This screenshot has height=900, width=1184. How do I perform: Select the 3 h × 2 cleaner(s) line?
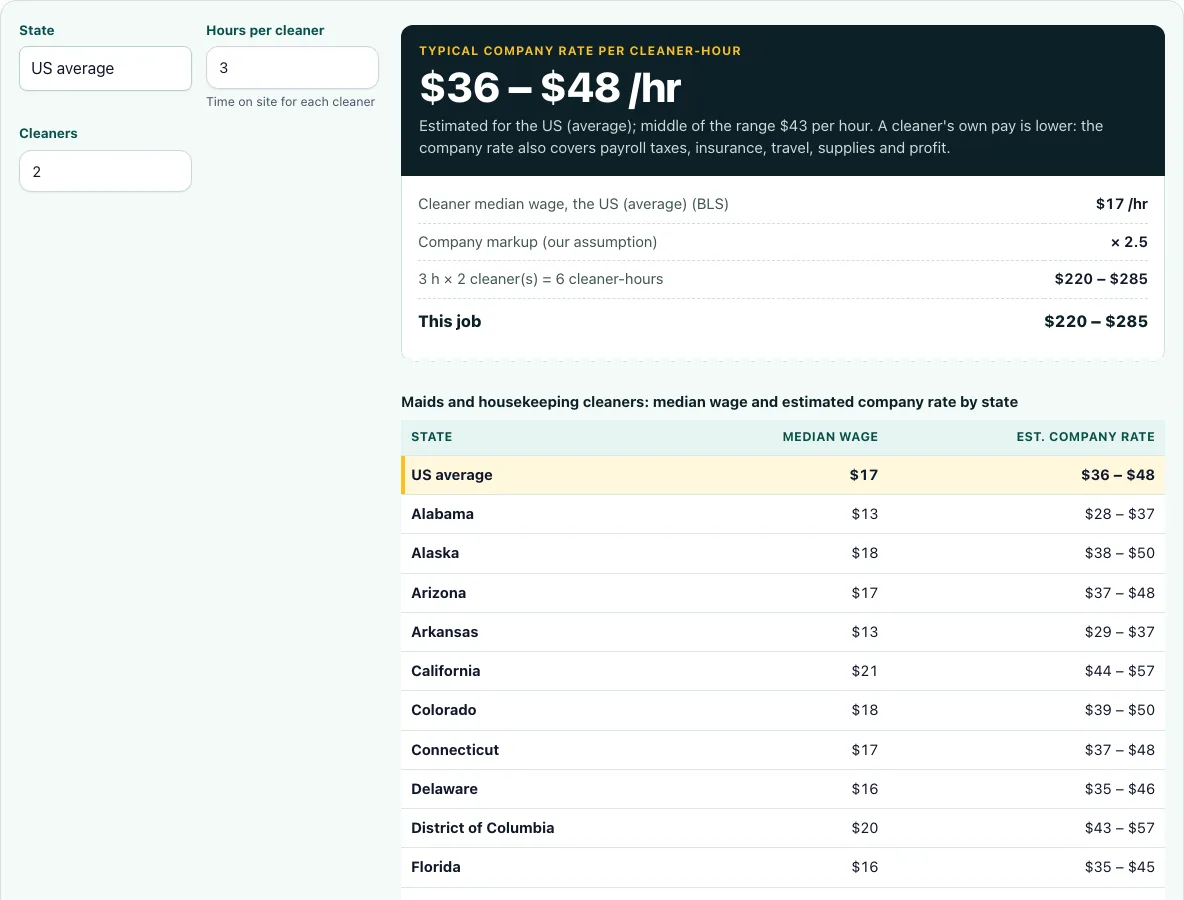click(x=541, y=279)
